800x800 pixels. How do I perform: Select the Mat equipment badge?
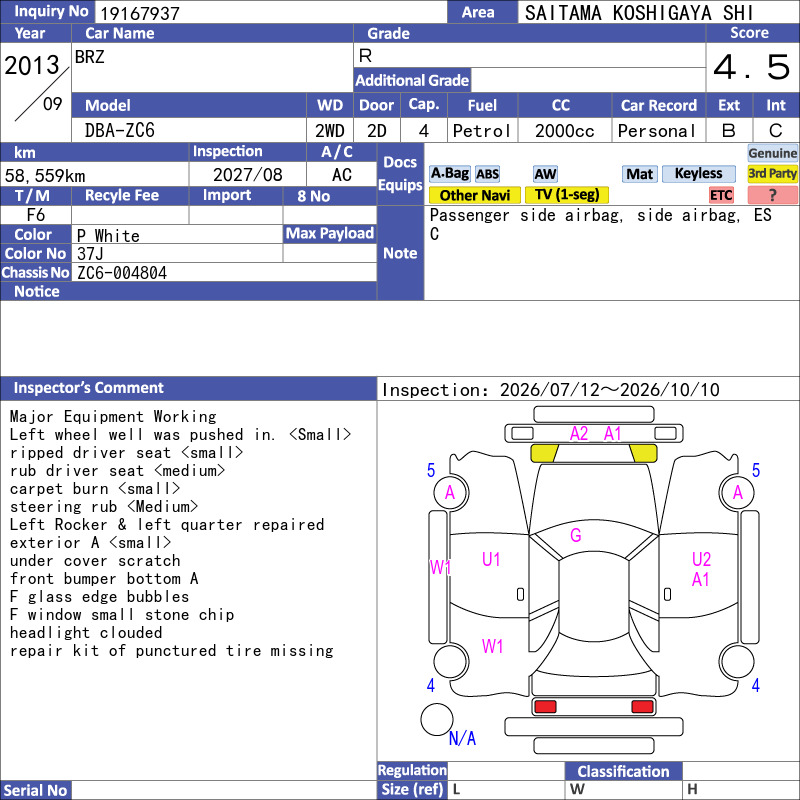tap(639, 174)
